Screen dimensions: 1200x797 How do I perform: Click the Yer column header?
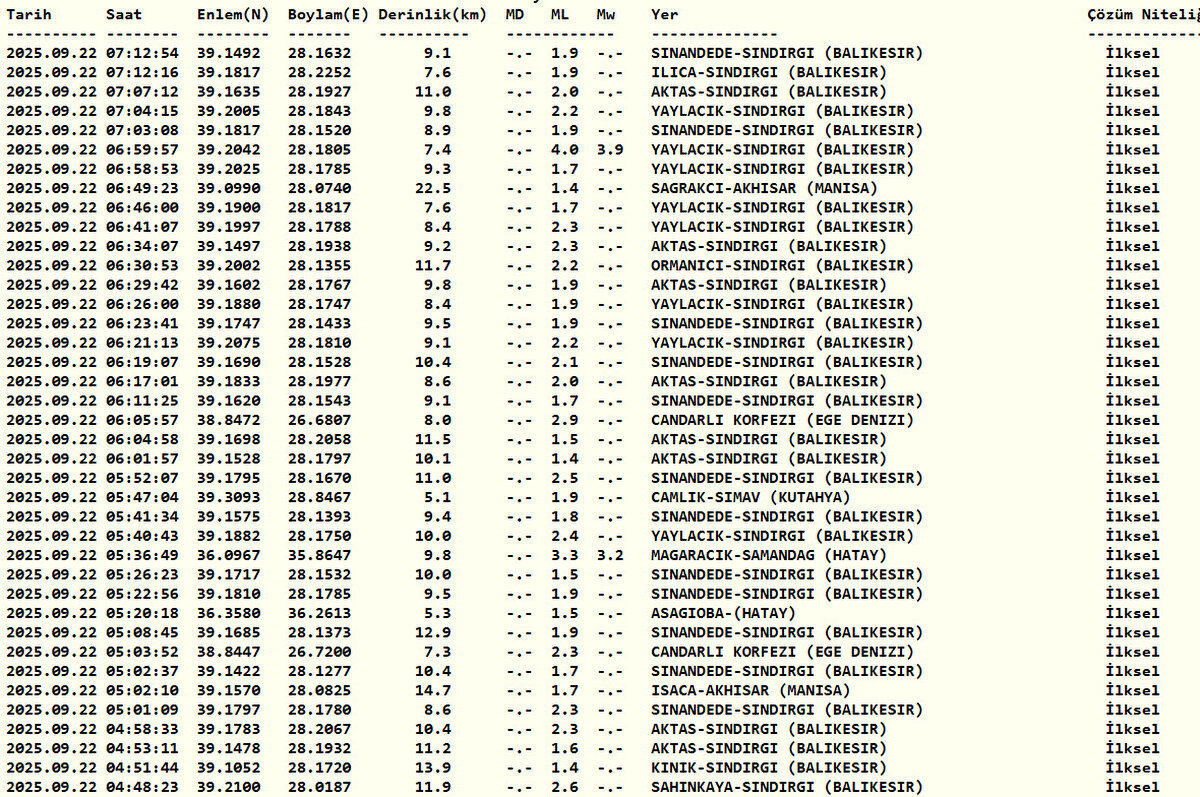tap(664, 15)
